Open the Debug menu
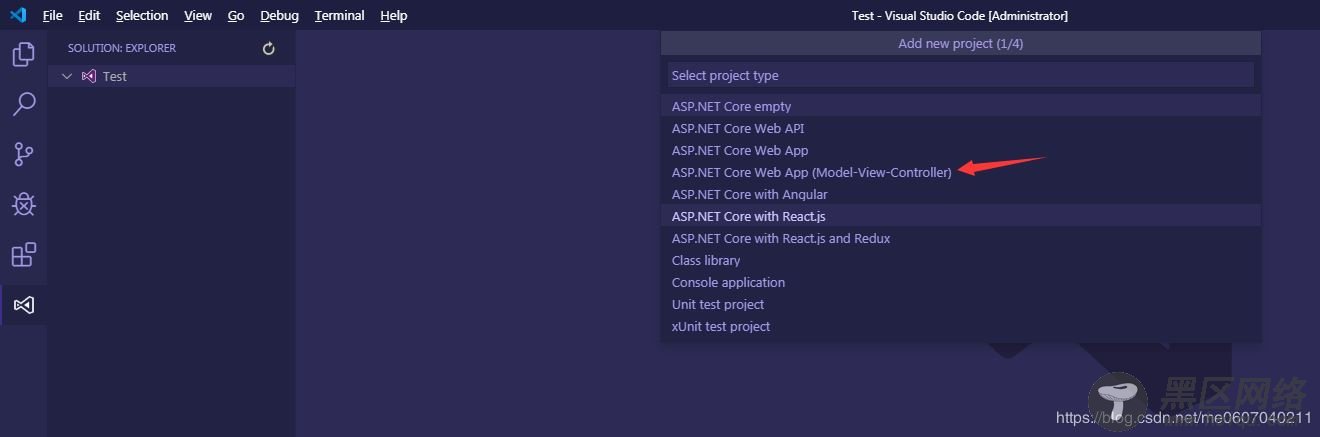1320x437 pixels. [279, 15]
